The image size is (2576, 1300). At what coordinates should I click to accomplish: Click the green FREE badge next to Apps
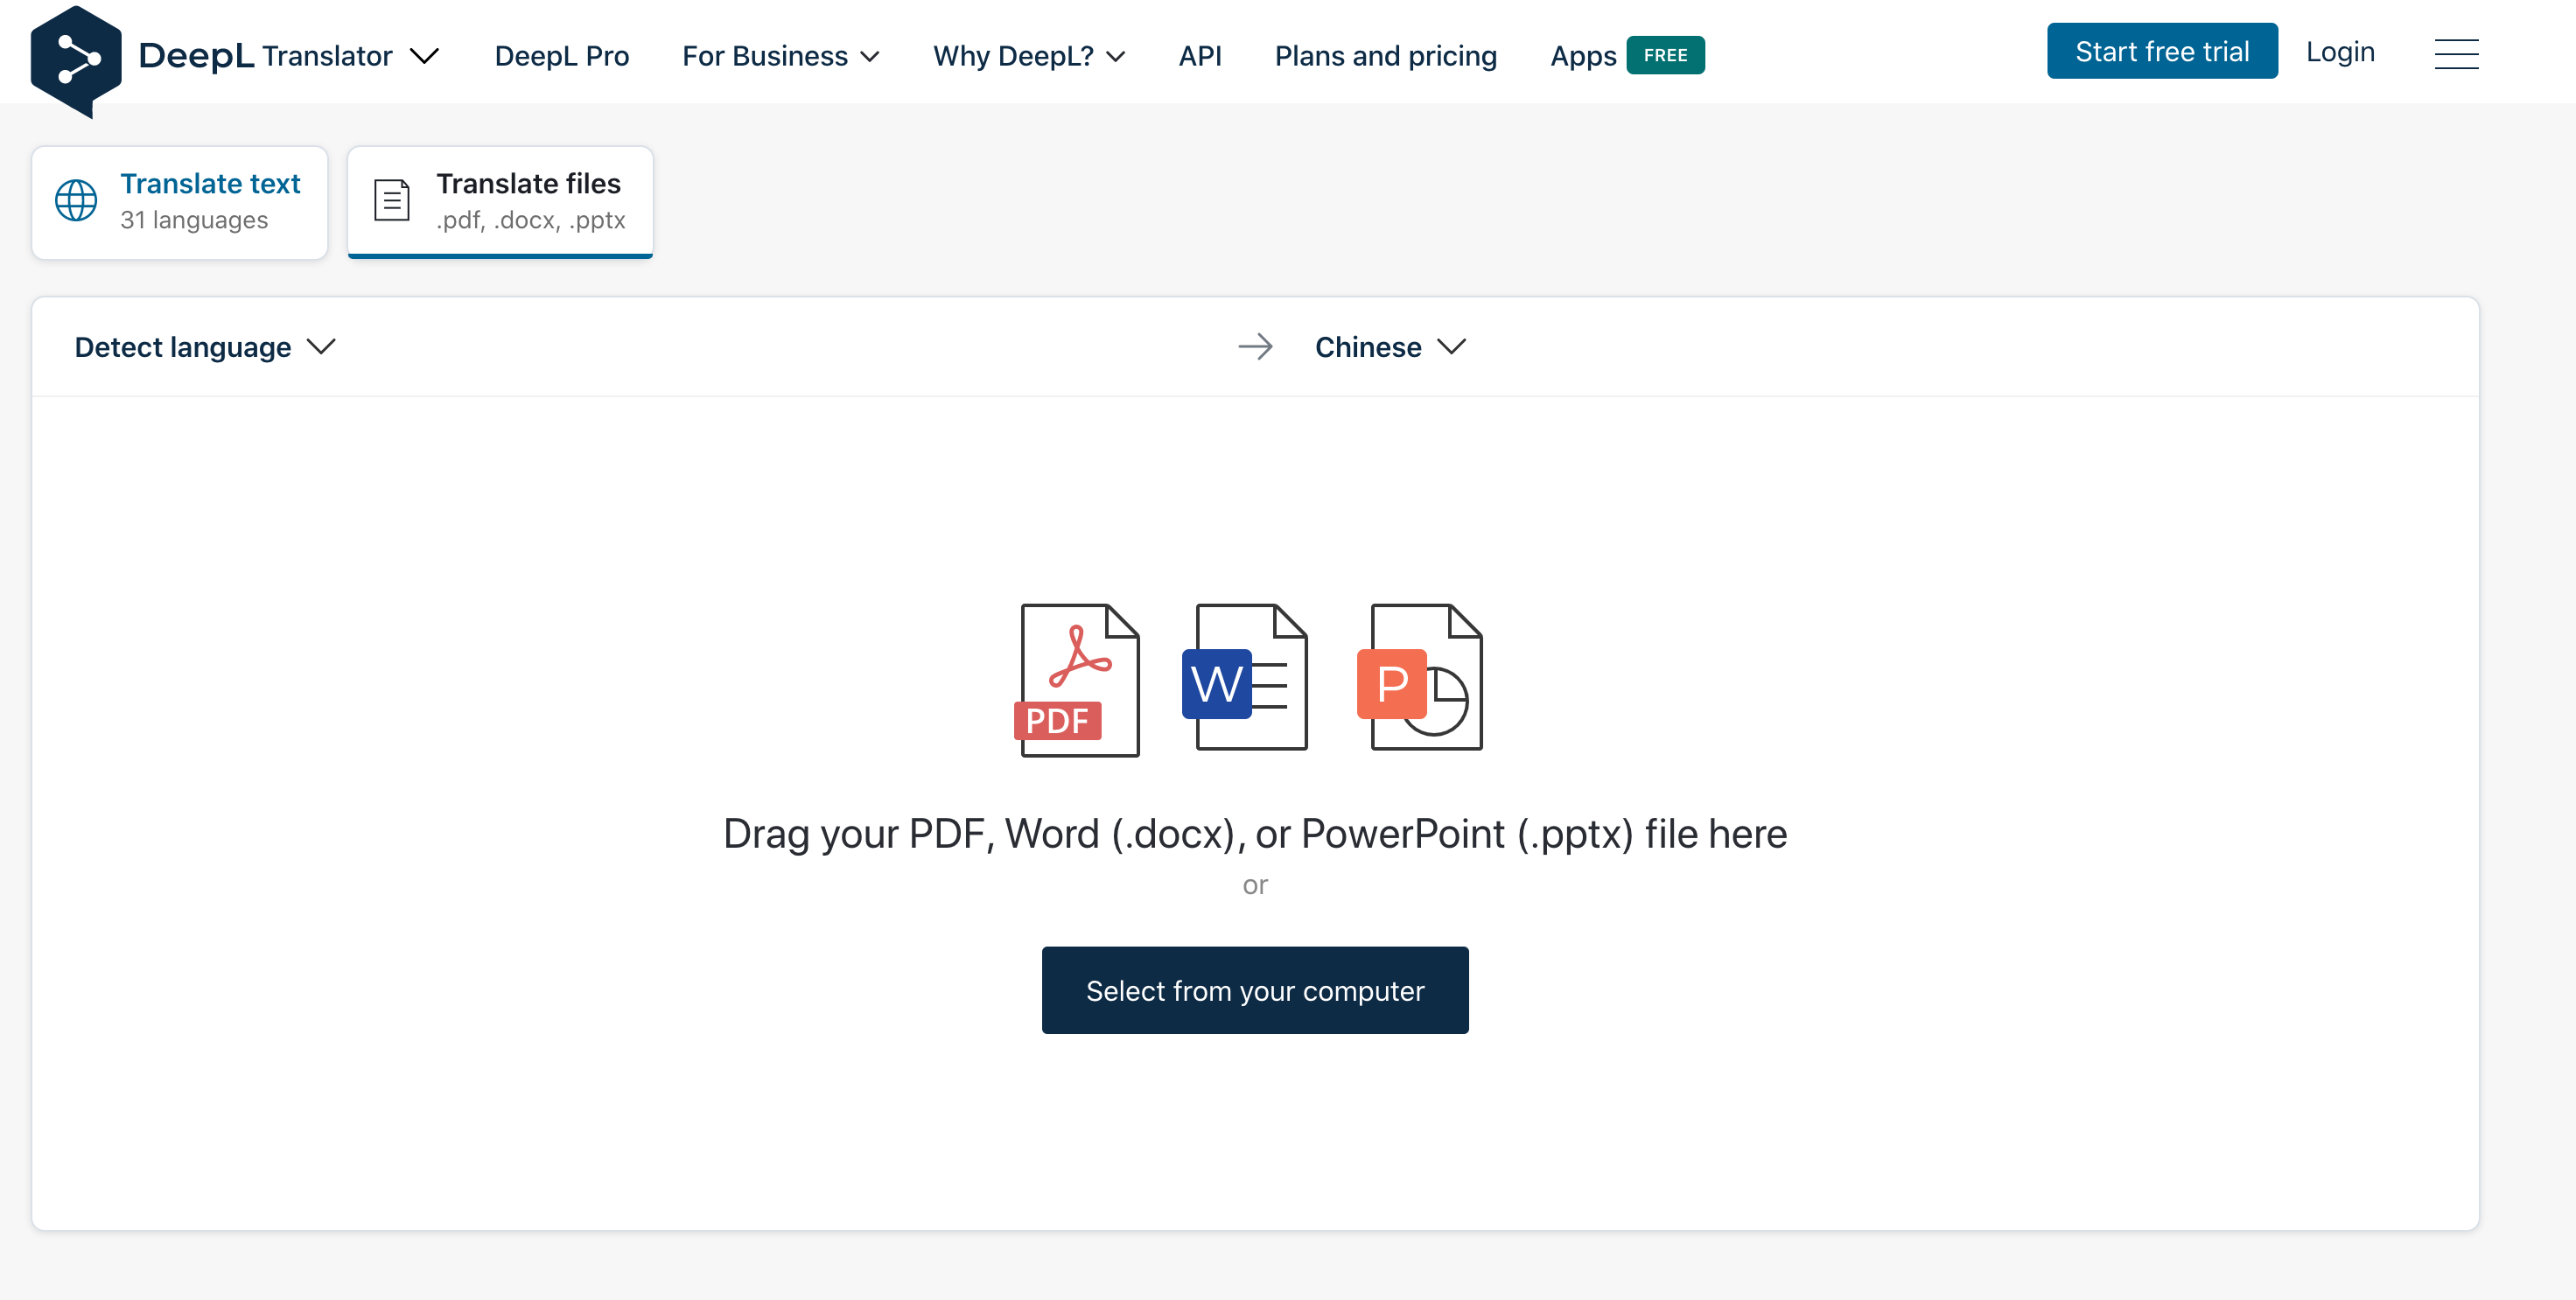coord(1665,55)
